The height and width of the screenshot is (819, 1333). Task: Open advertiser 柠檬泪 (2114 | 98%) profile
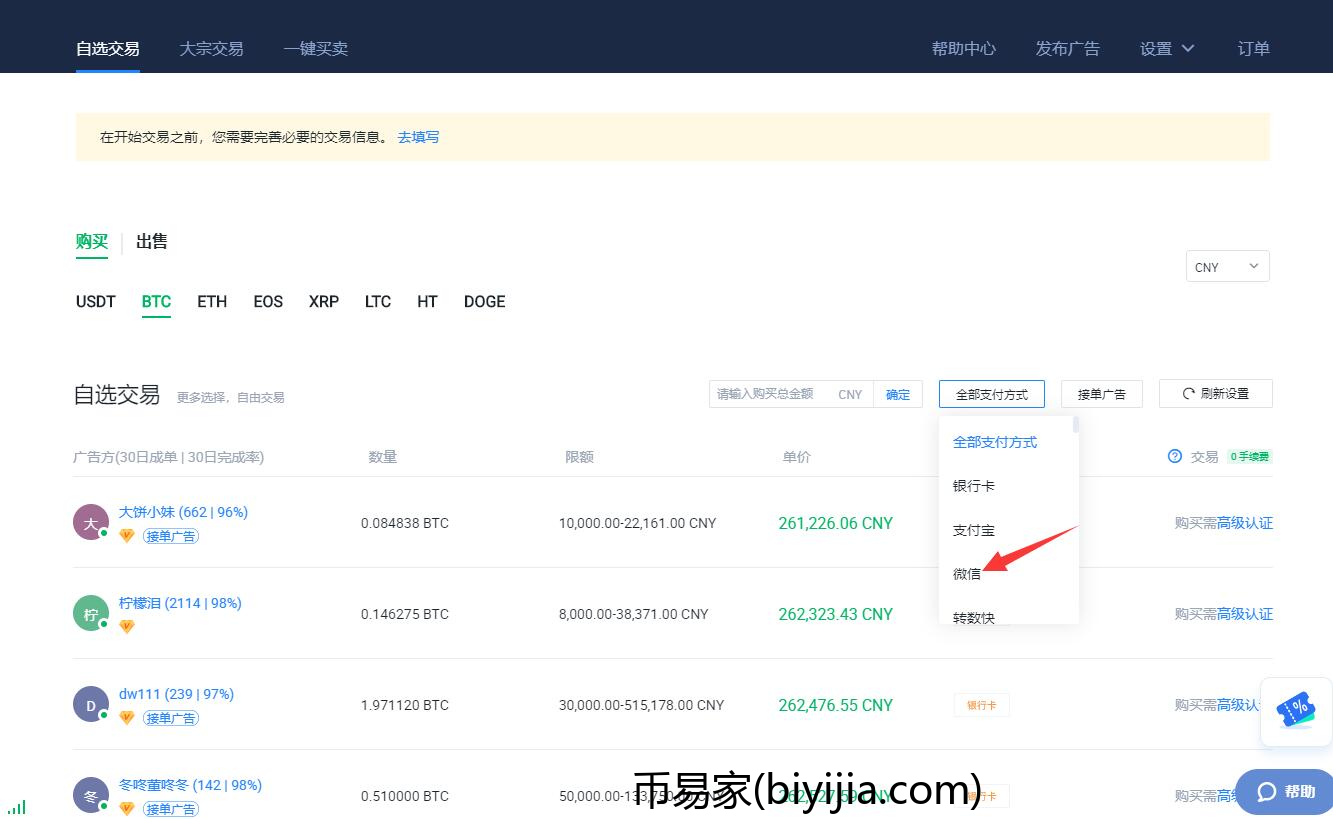coord(180,603)
